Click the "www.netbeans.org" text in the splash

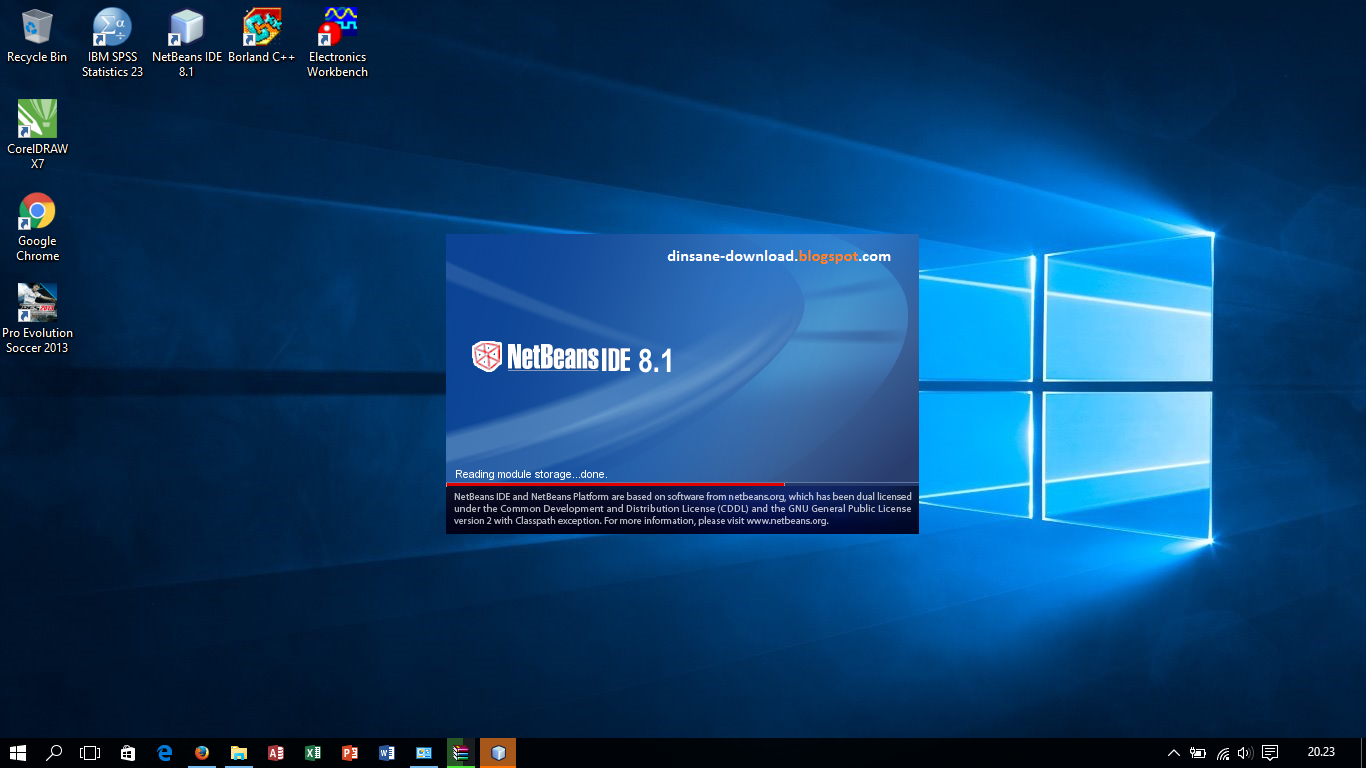pyautogui.click(x=786, y=521)
